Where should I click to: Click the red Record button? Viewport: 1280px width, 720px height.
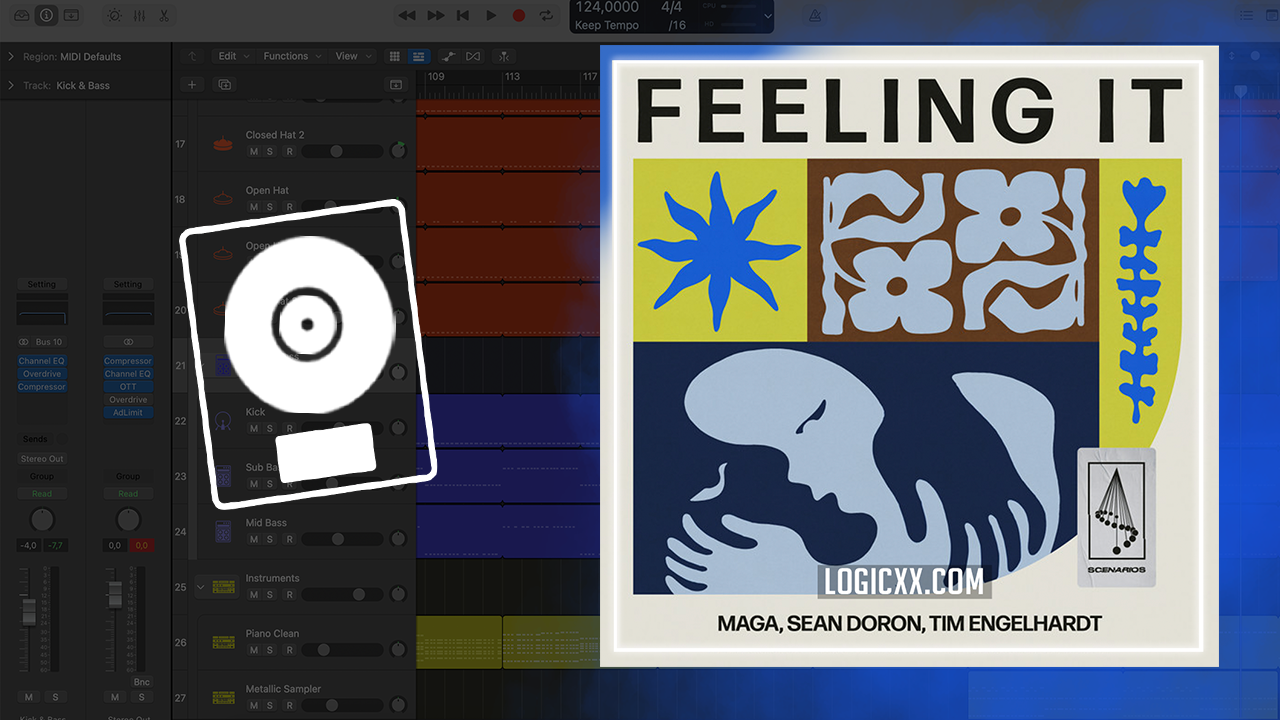(519, 15)
